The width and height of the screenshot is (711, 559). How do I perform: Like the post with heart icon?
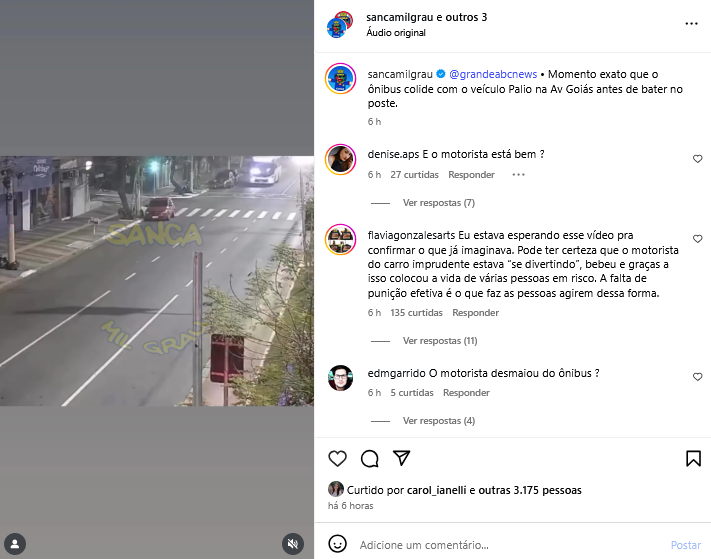(x=337, y=459)
